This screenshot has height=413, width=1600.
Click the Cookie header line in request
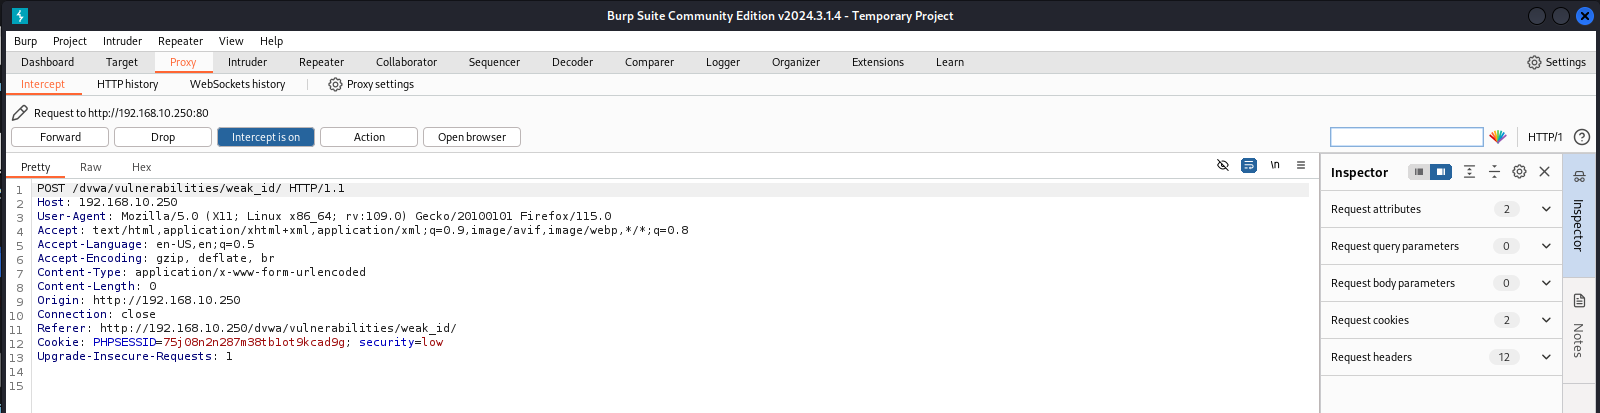pyautogui.click(x=240, y=342)
